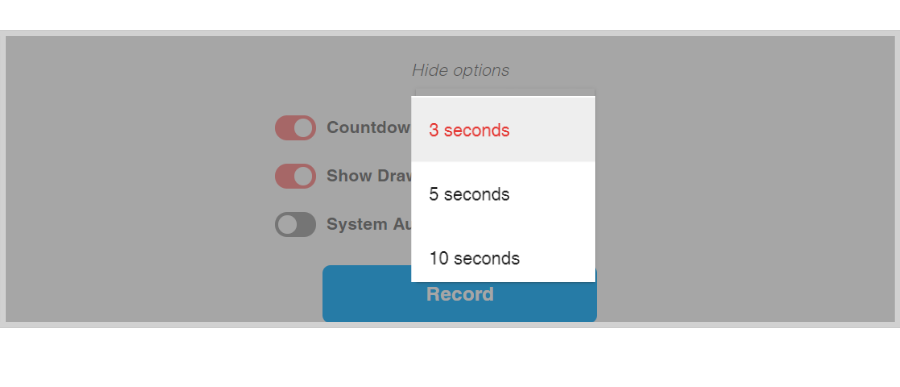Select the 3 seconds option
900x387 pixels.
point(503,130)
